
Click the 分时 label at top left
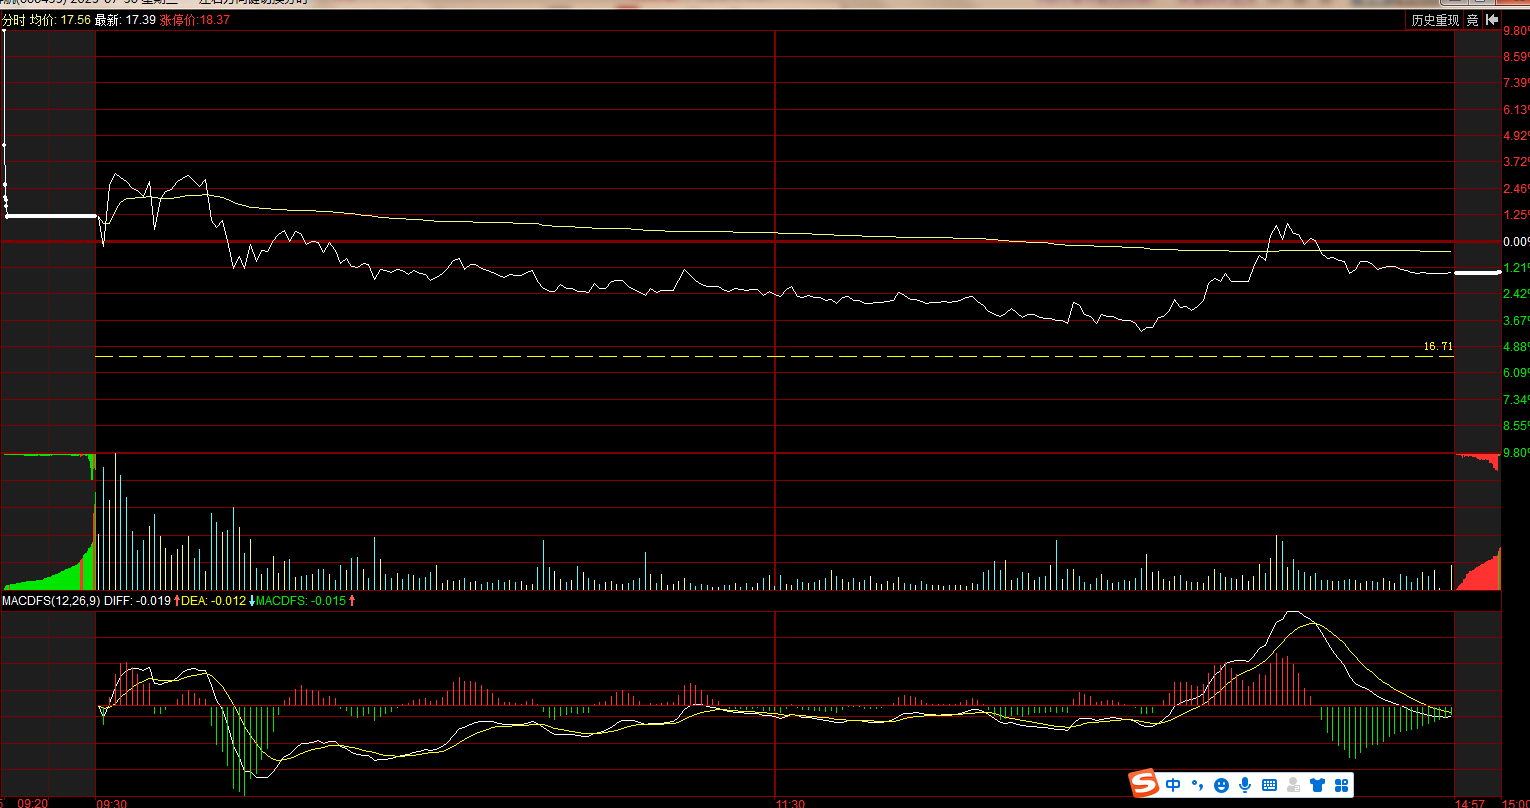click(13, 20)
